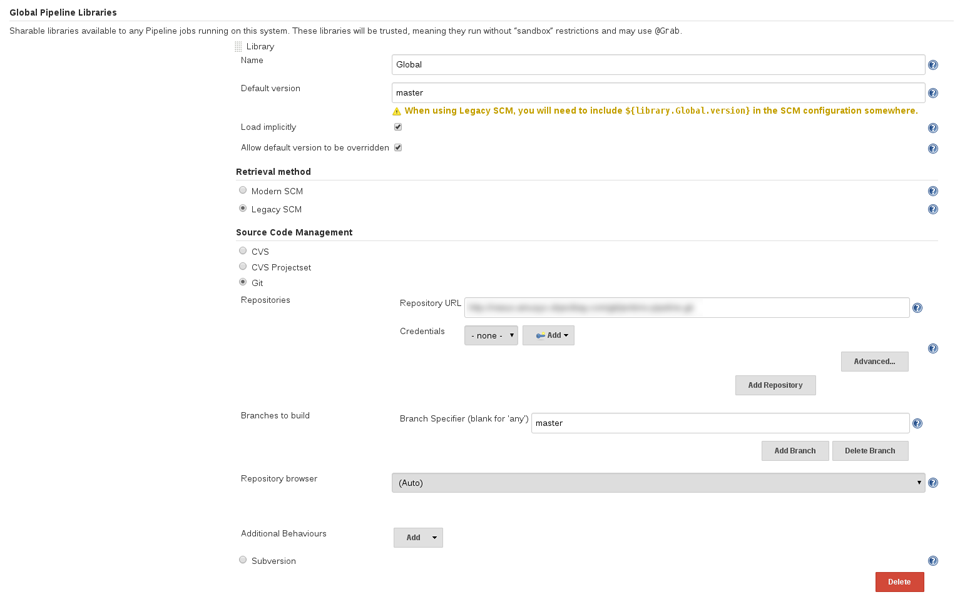Click the Library drag handle icon
The width and height of the screenshot is (960, 597).
coord(238,47)
